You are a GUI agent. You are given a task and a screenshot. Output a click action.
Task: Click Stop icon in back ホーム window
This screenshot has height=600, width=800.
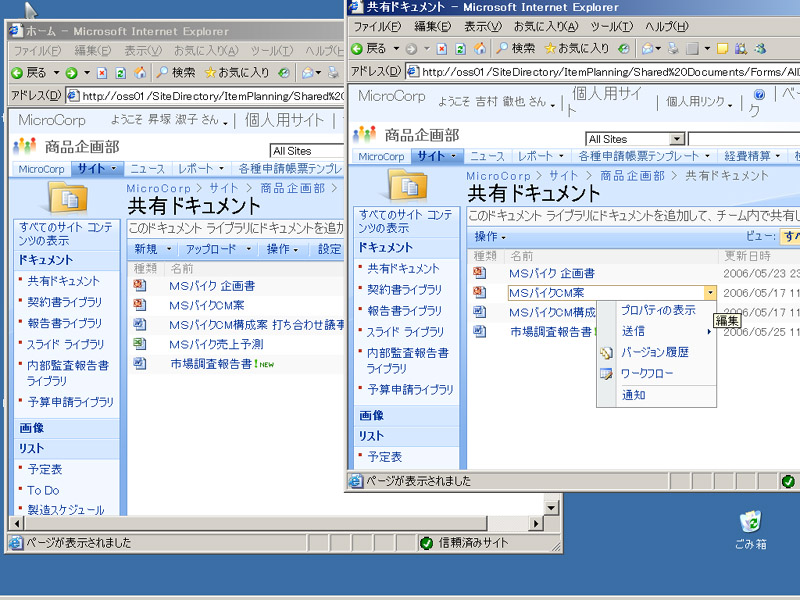tap(102, 73)
